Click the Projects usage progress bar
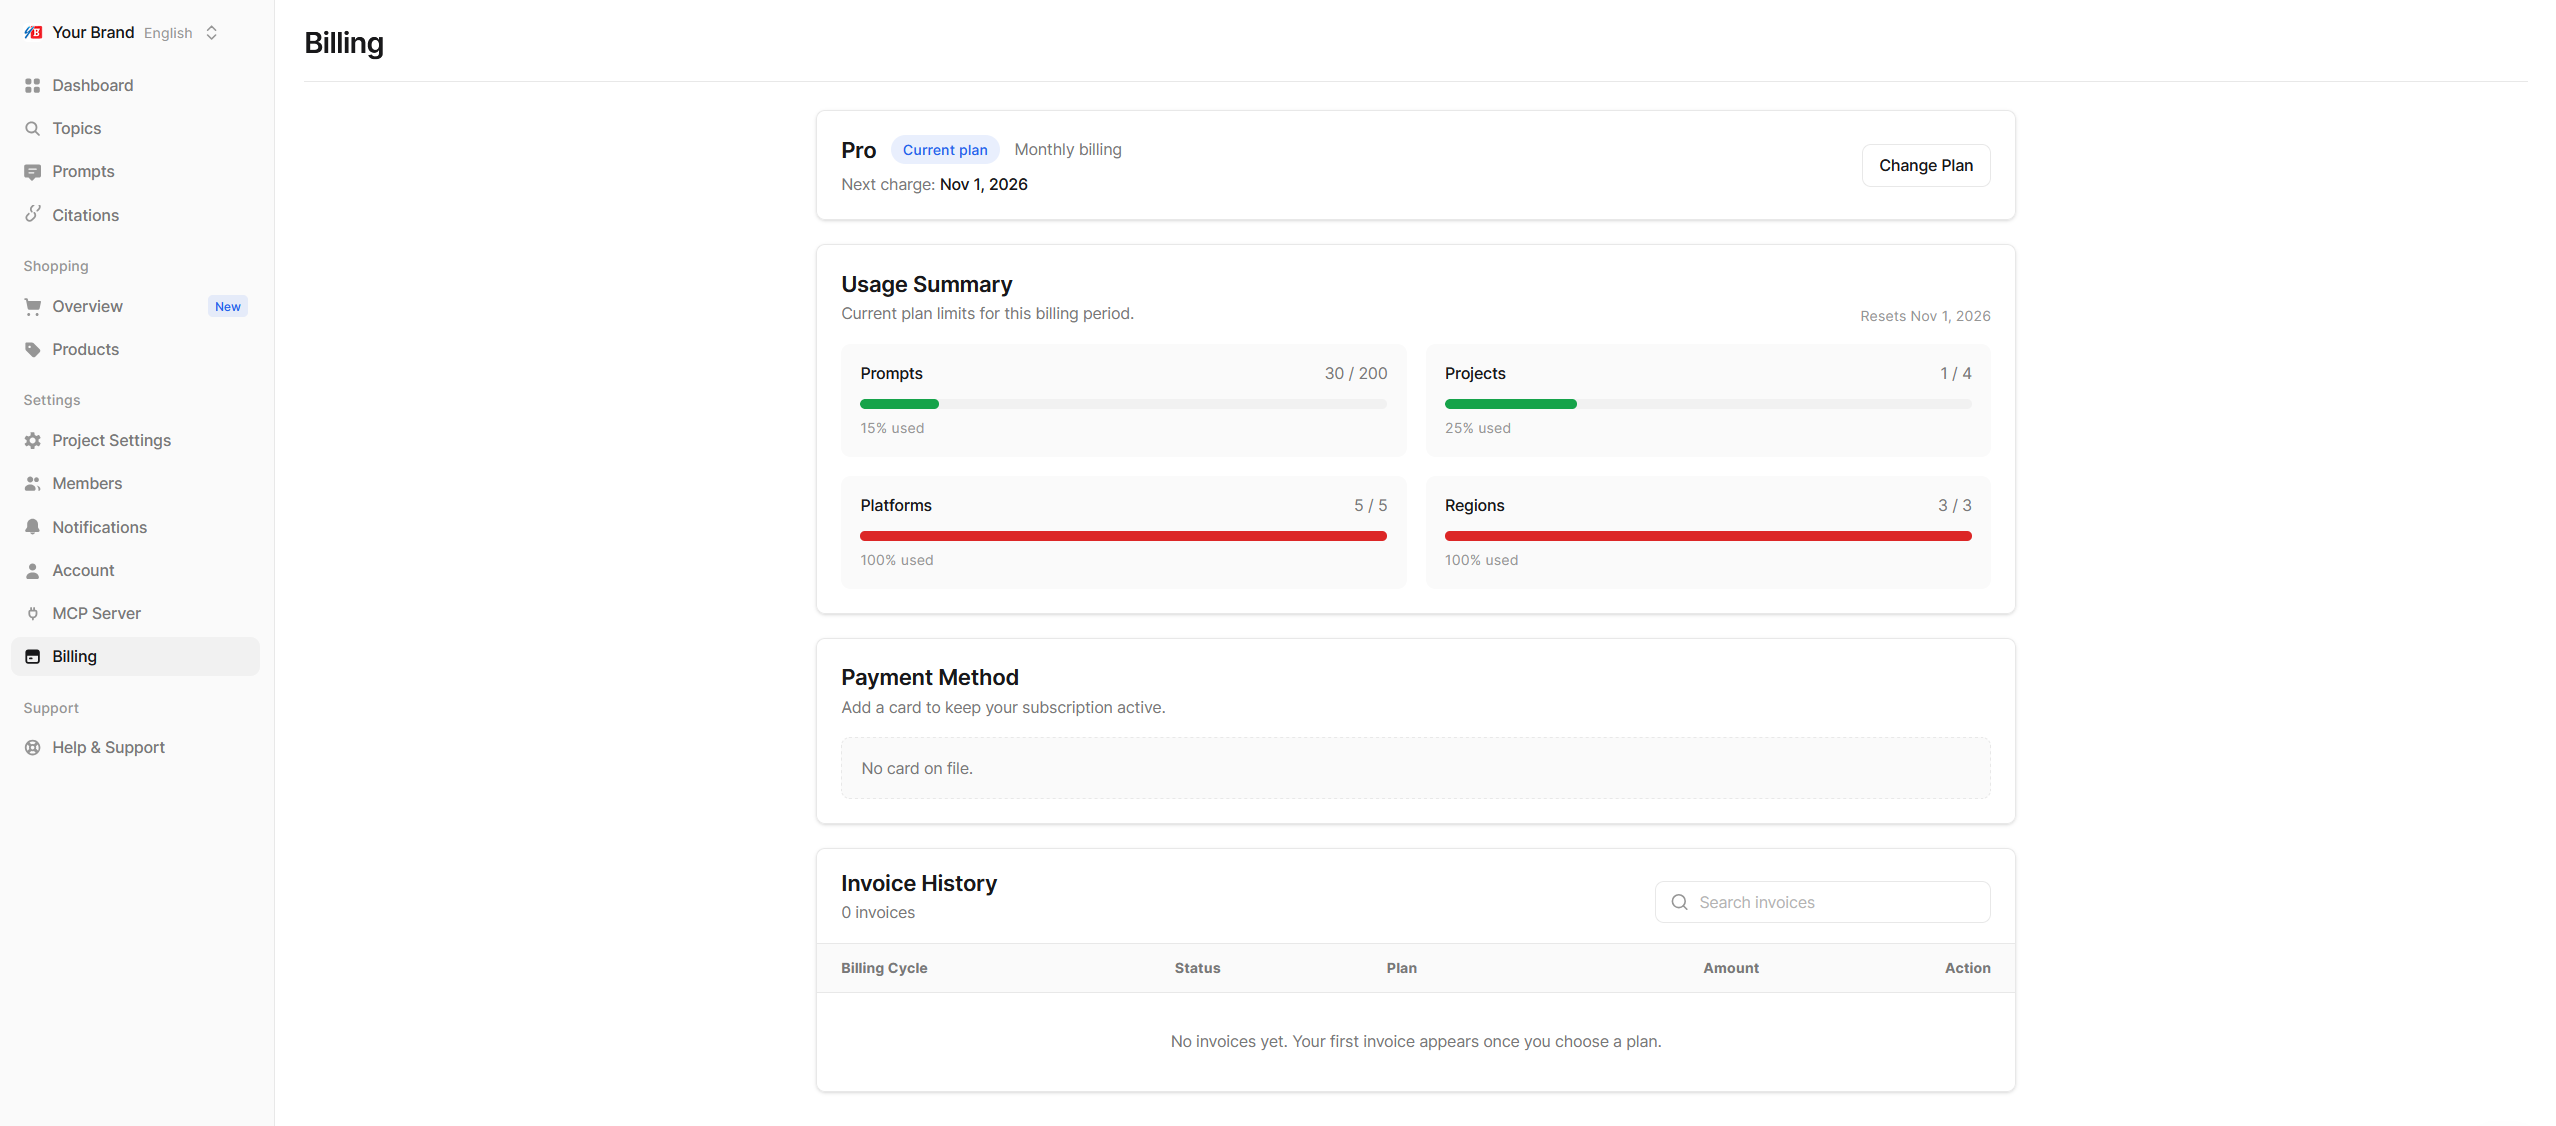The height and width of the screenshot is (1126, 2556). tap(1707, 404)
